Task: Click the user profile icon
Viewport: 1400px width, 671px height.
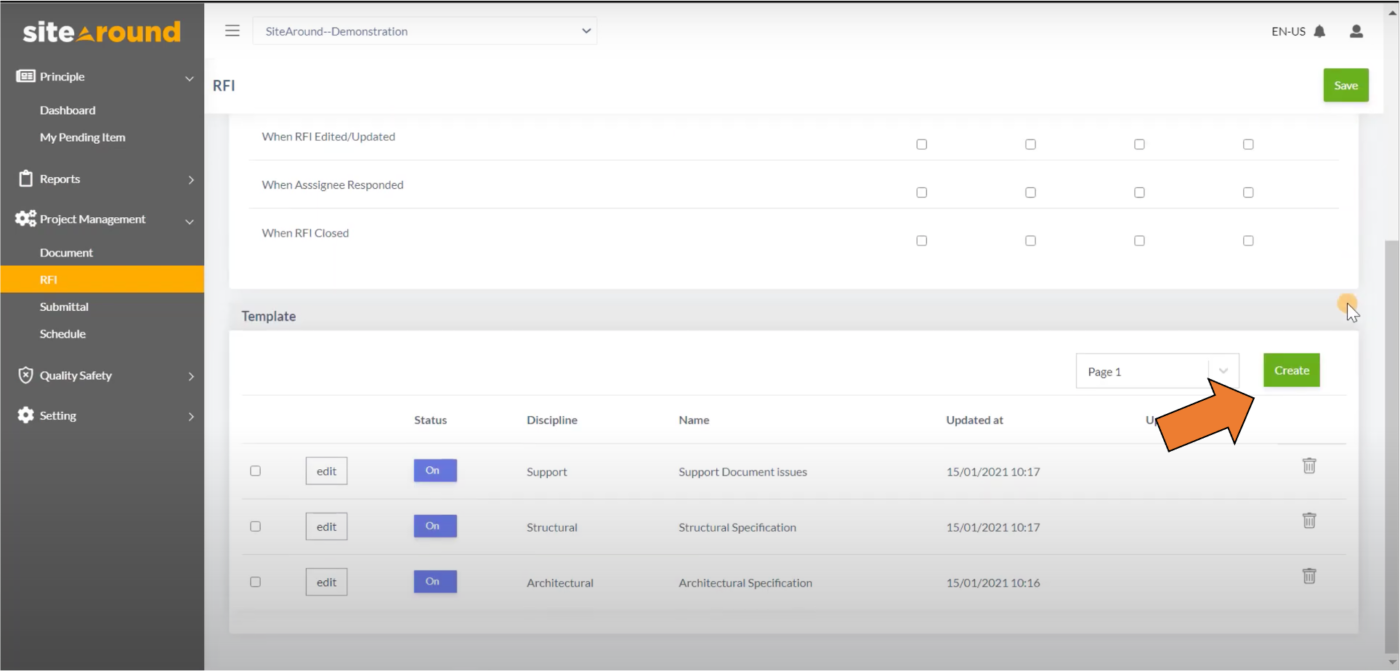Action: point(1356,31)
